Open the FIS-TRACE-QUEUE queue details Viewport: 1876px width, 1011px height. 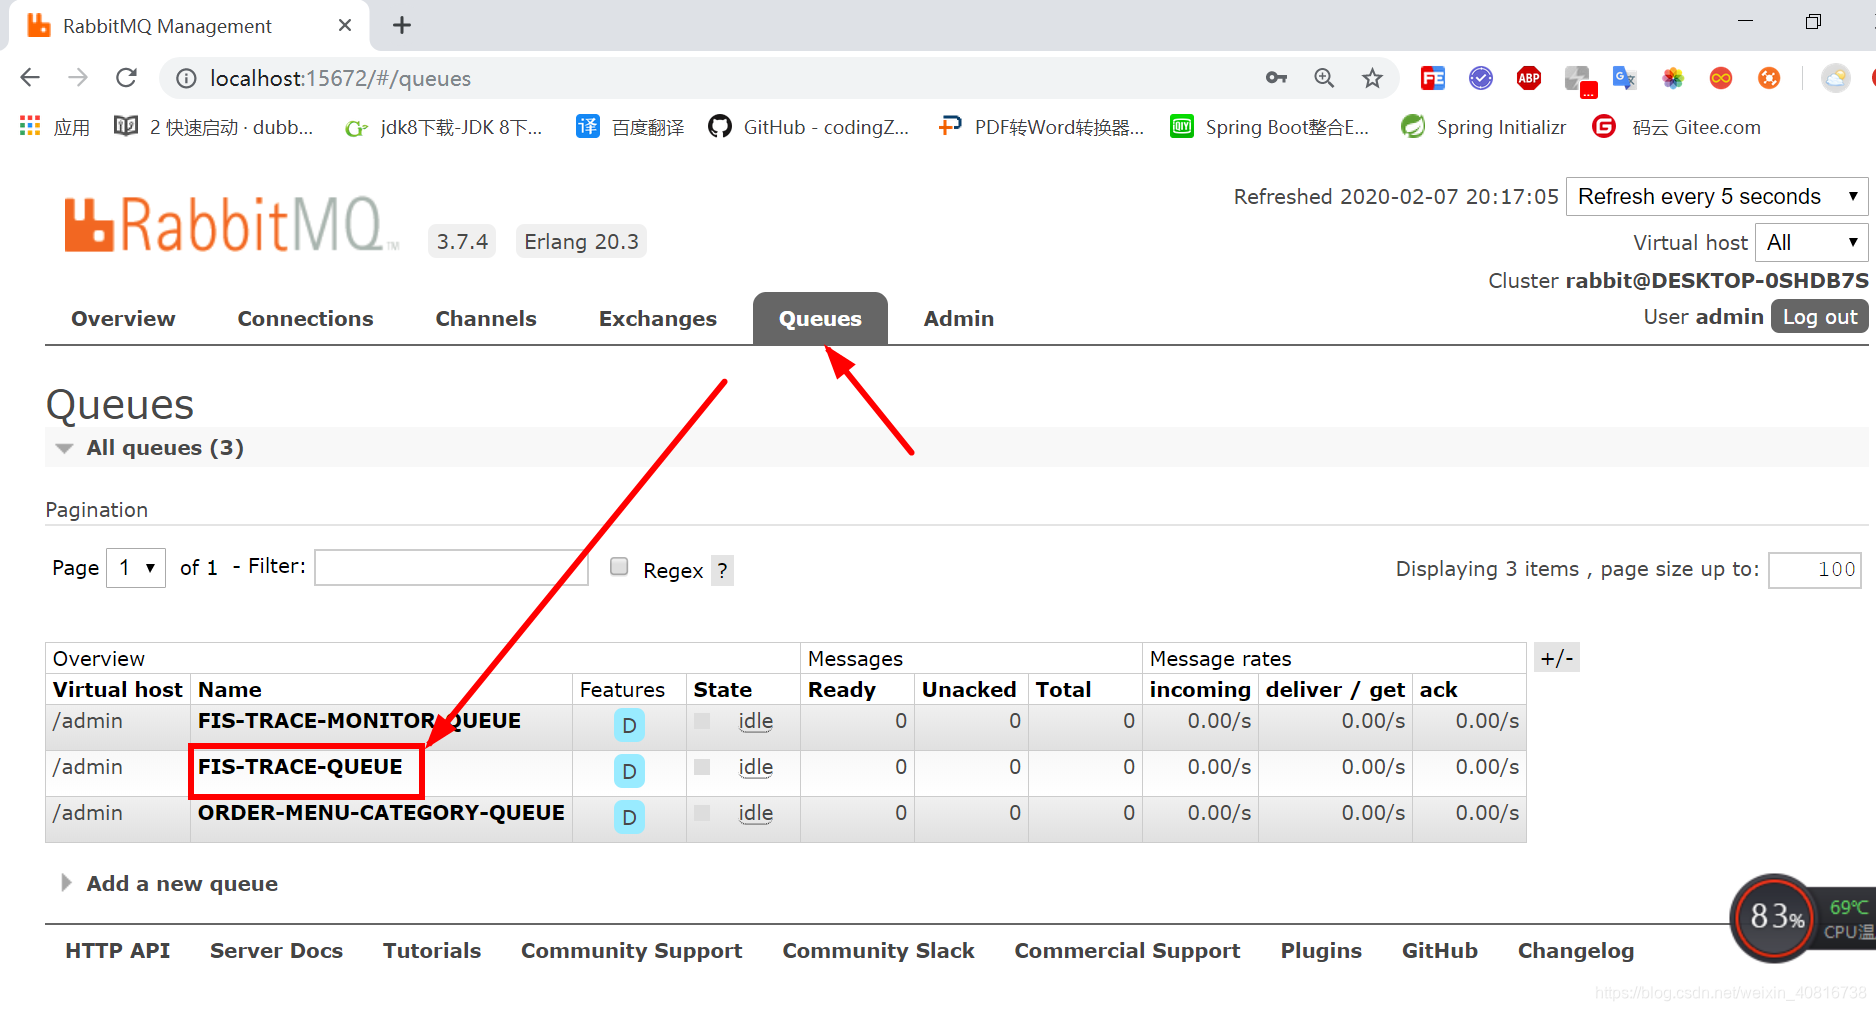[x=300, y=767]
